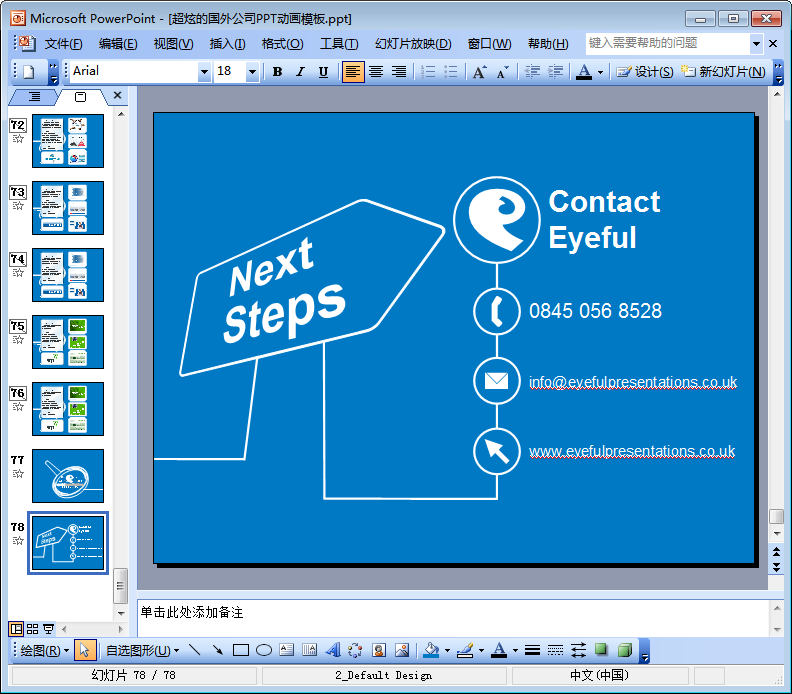This screenshot has width=792, height=694.
Task: Choose the Select Objects arrow tool
Action: coord(84,651)
